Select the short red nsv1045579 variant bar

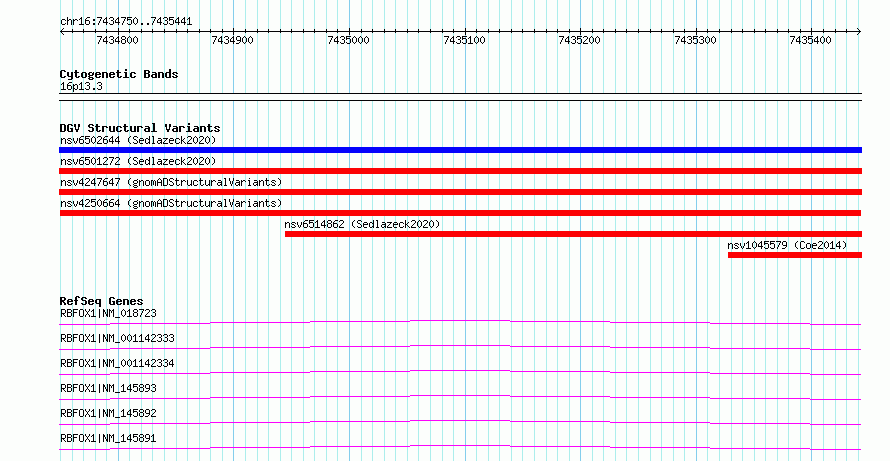tap(795, 255)
